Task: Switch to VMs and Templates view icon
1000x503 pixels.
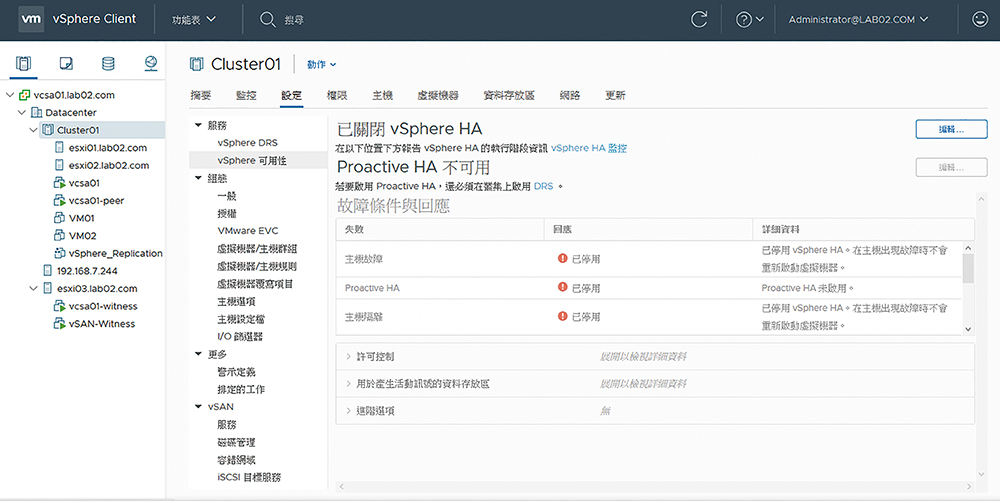Action: 66,63
